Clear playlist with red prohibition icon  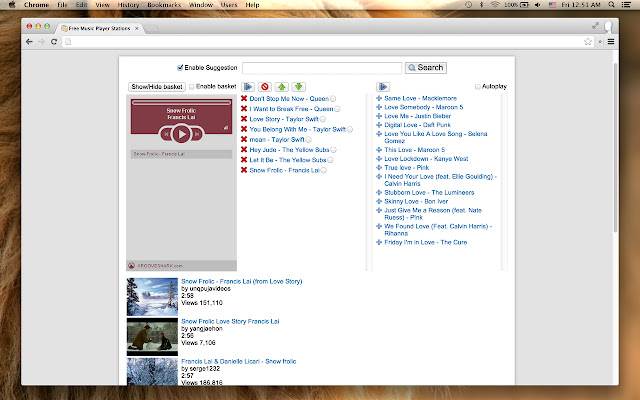click(x=265, y=87)
